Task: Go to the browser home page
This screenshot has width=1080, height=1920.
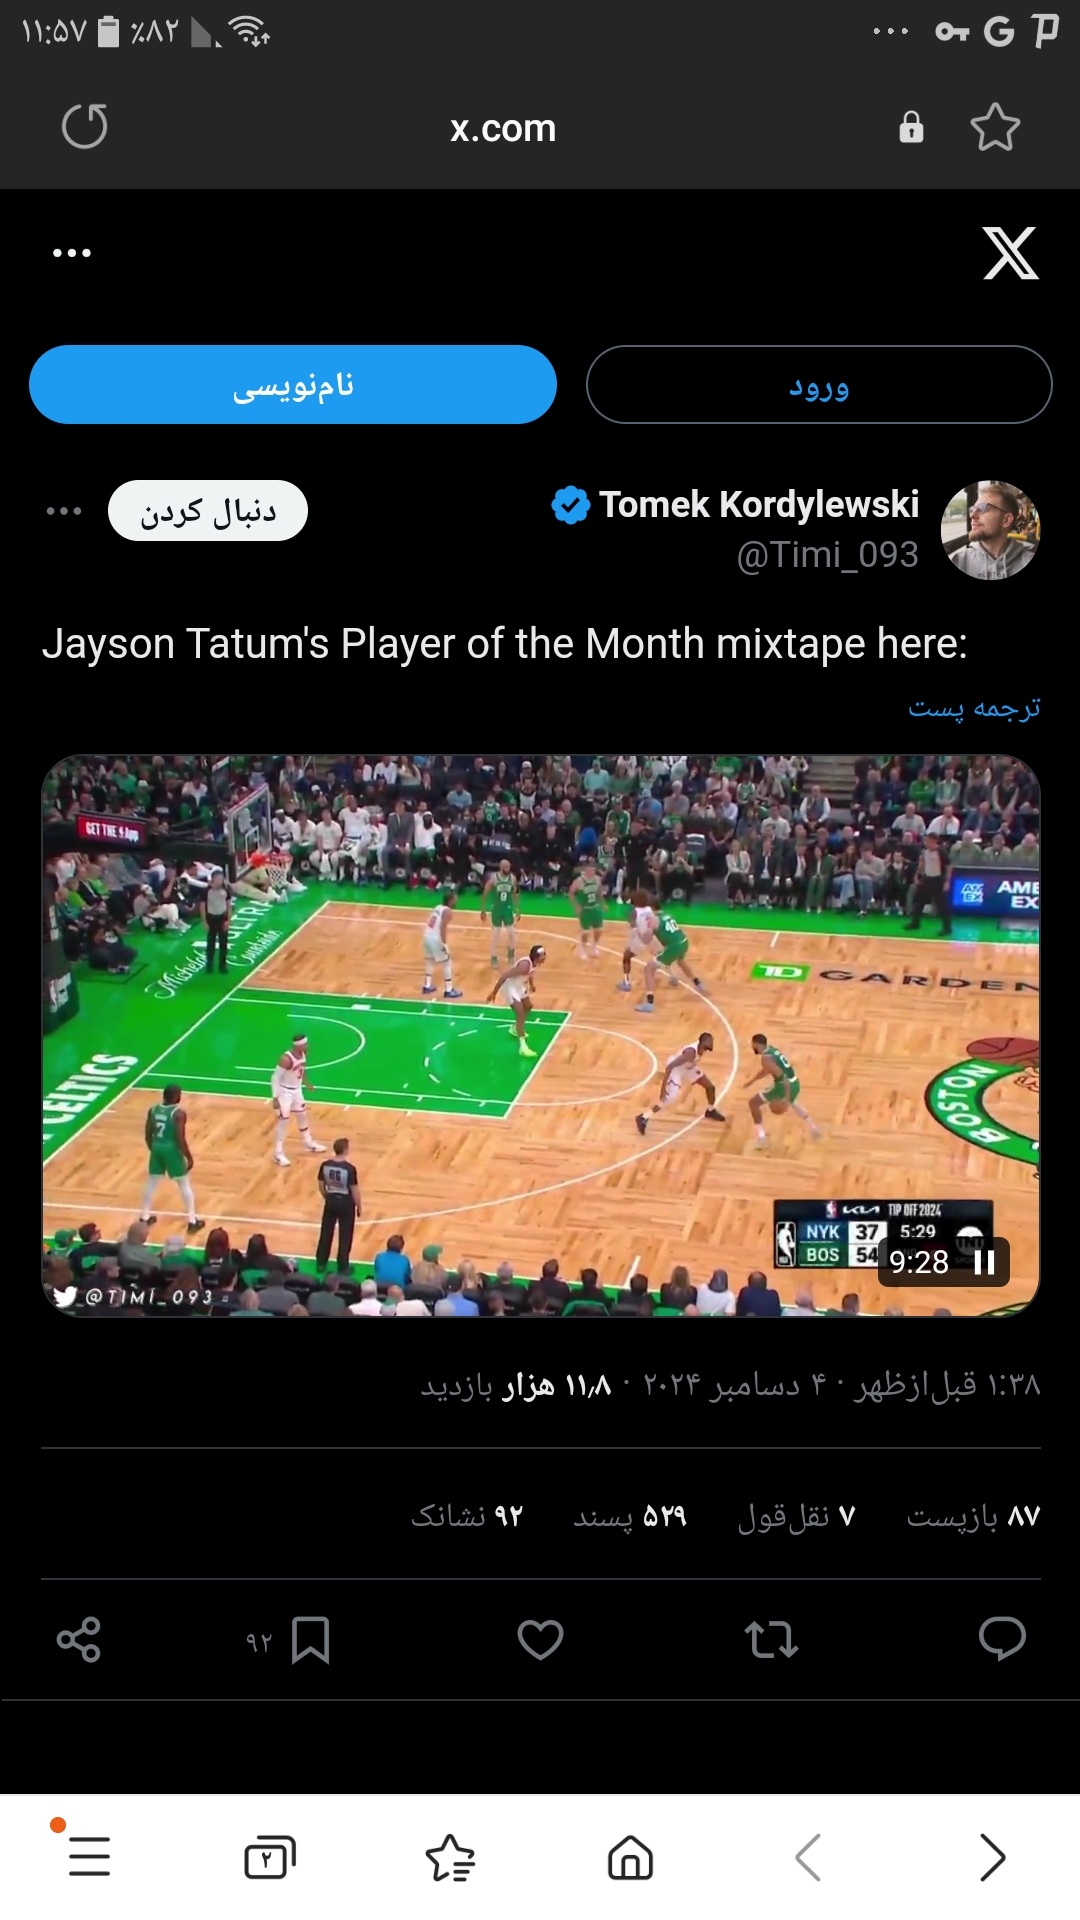Action: 630,1857
